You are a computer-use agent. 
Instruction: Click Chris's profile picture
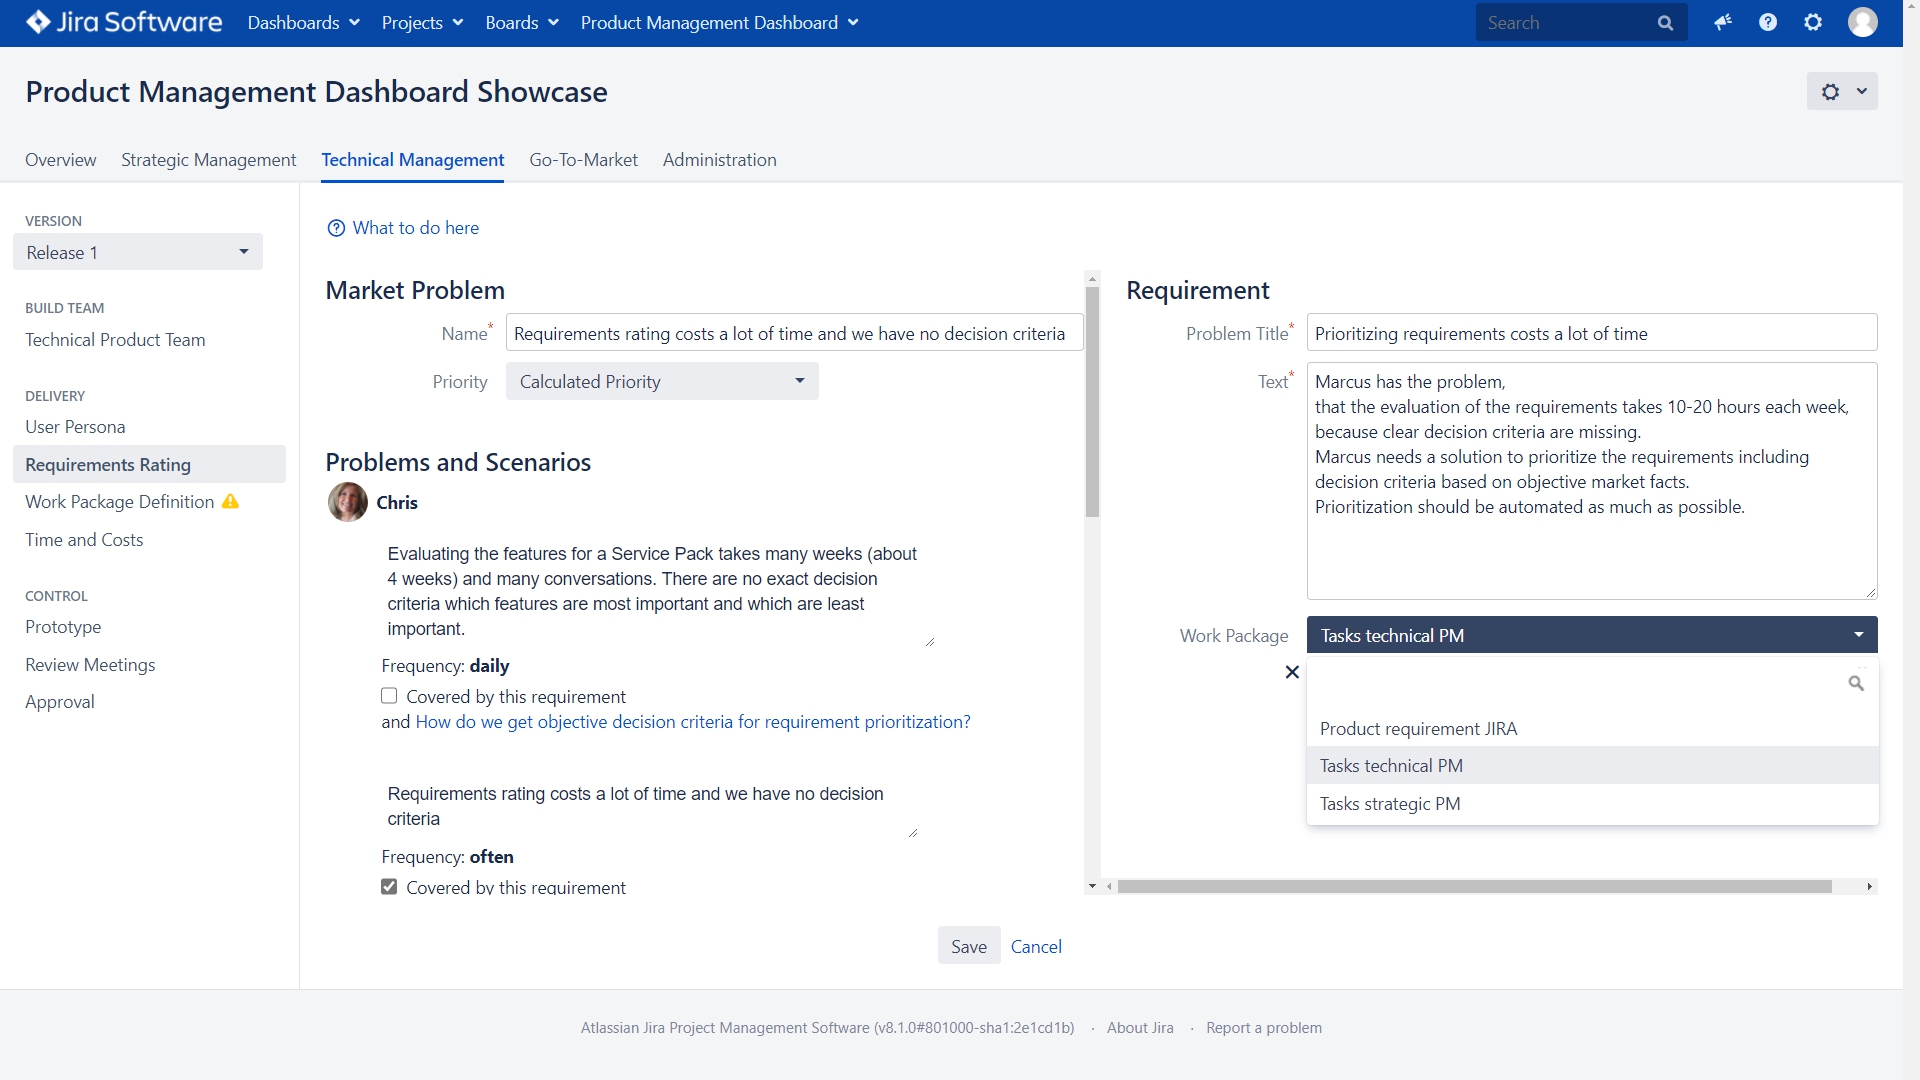click(346, 502)
